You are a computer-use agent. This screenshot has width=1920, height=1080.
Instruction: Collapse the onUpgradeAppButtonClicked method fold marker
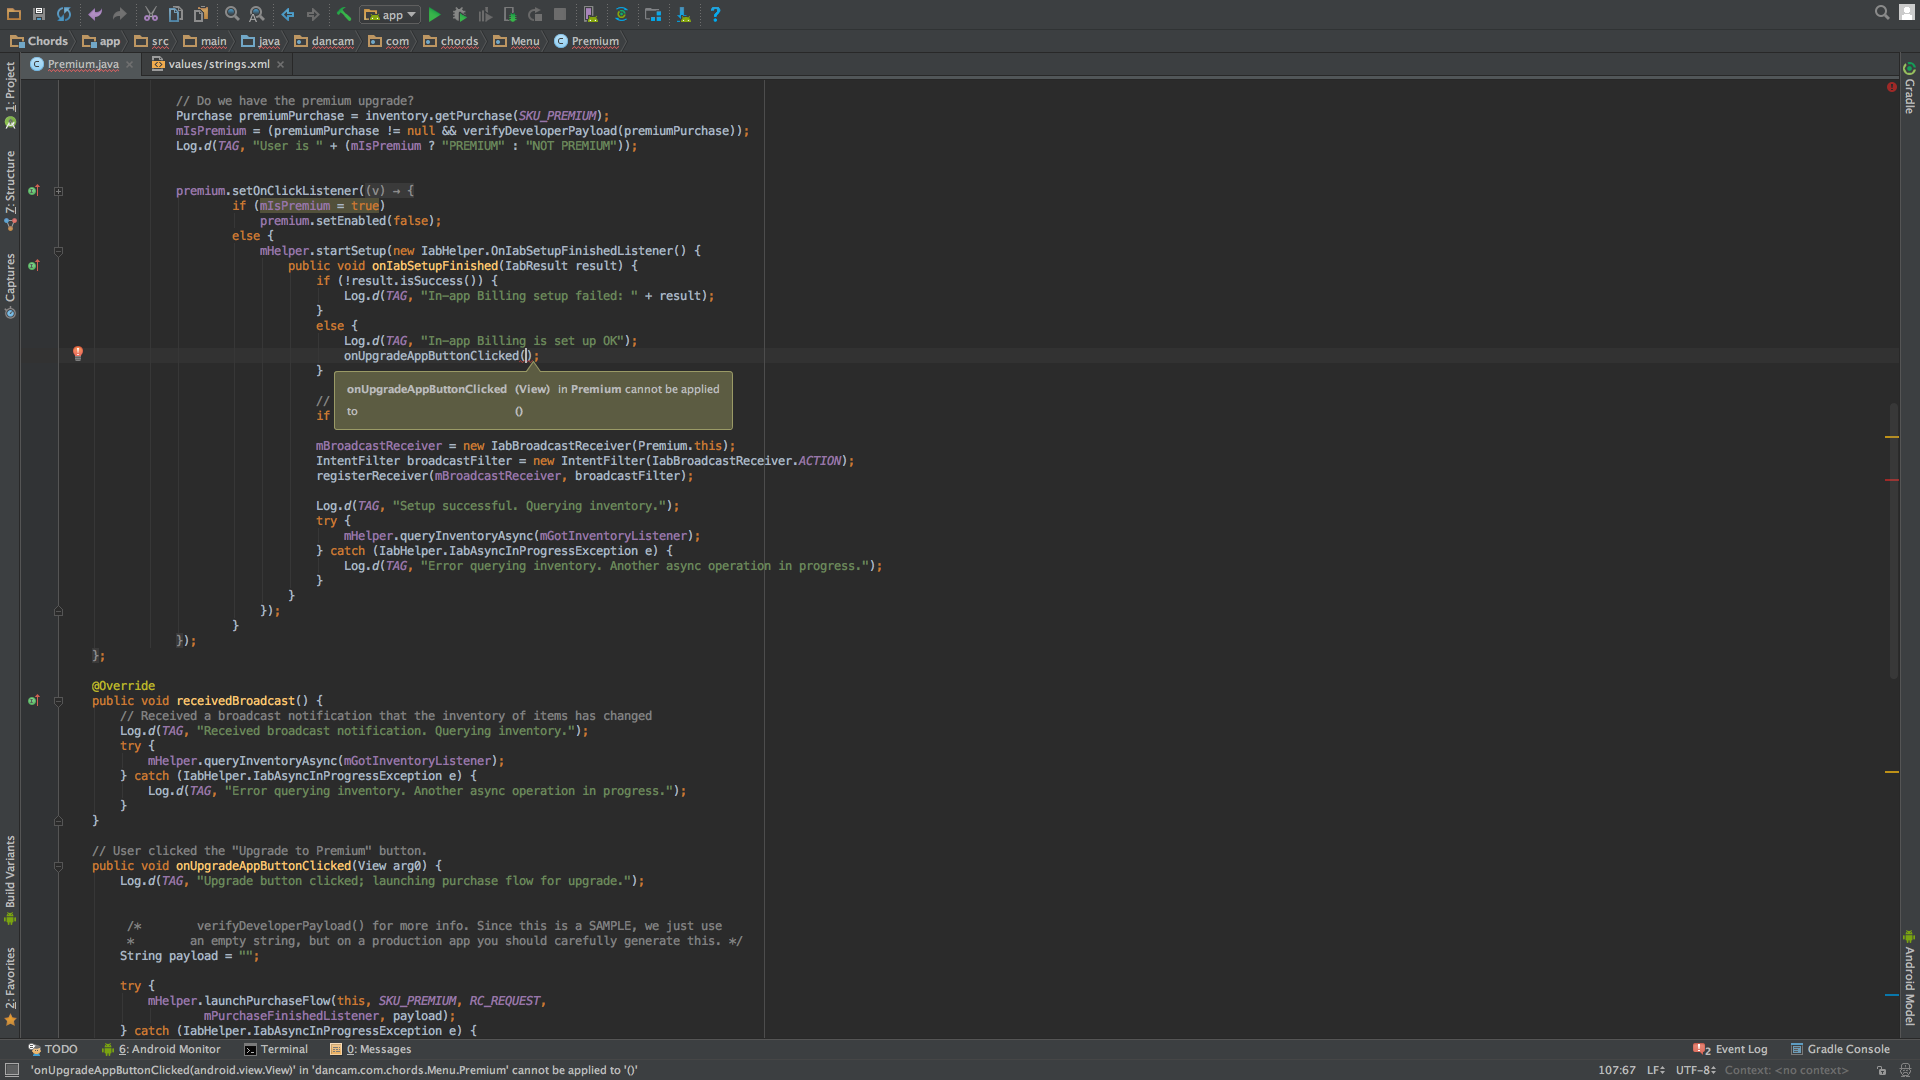click(58, 866)
